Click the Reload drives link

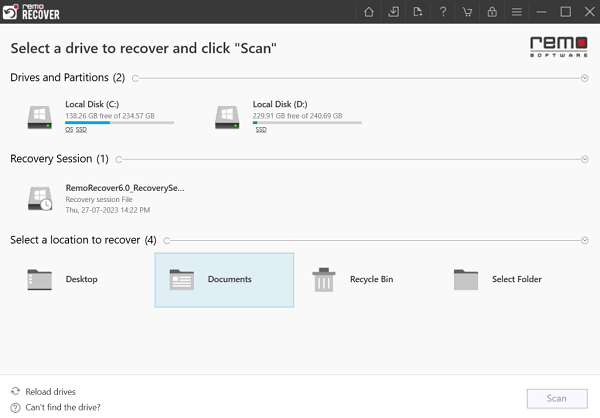(51, 392)
